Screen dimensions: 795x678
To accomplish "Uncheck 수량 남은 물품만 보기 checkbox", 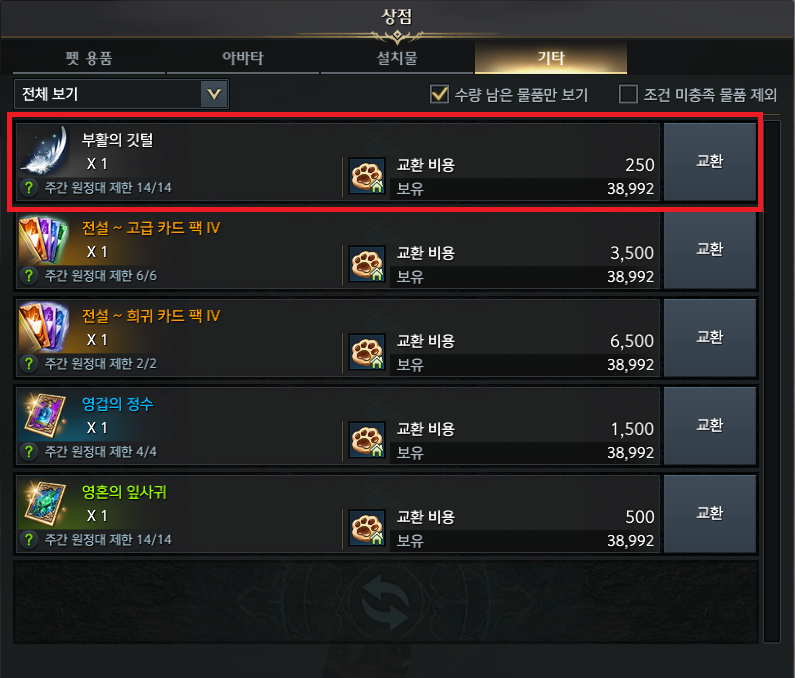I will click(x=439, y=94).
